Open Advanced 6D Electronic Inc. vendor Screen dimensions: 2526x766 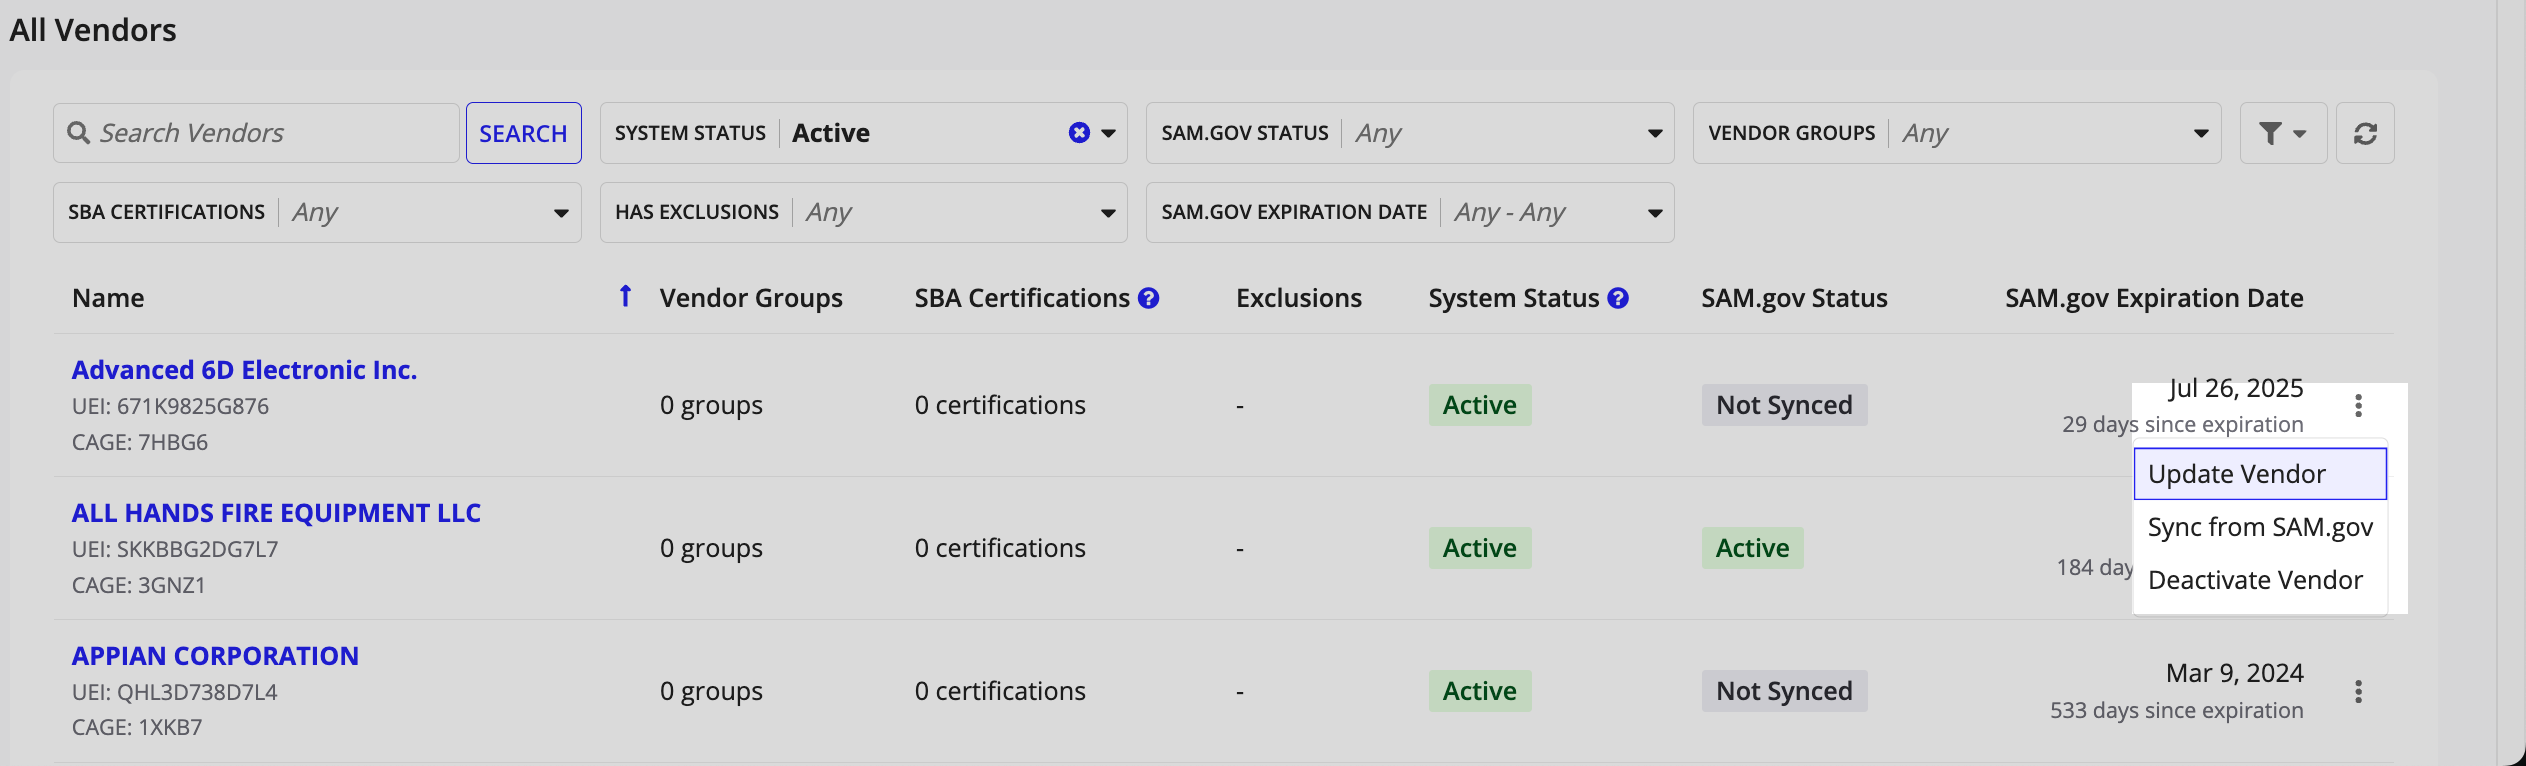[244, 370]
